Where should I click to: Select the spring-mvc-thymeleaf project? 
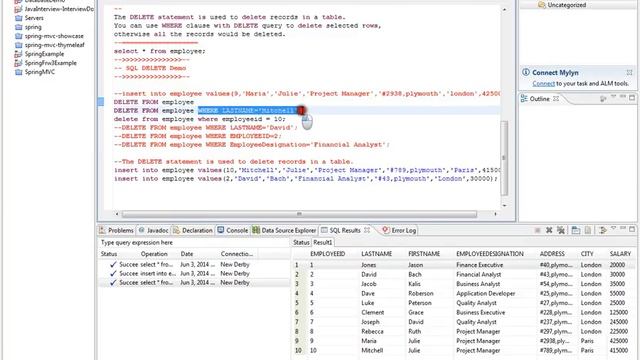[50, 45]
